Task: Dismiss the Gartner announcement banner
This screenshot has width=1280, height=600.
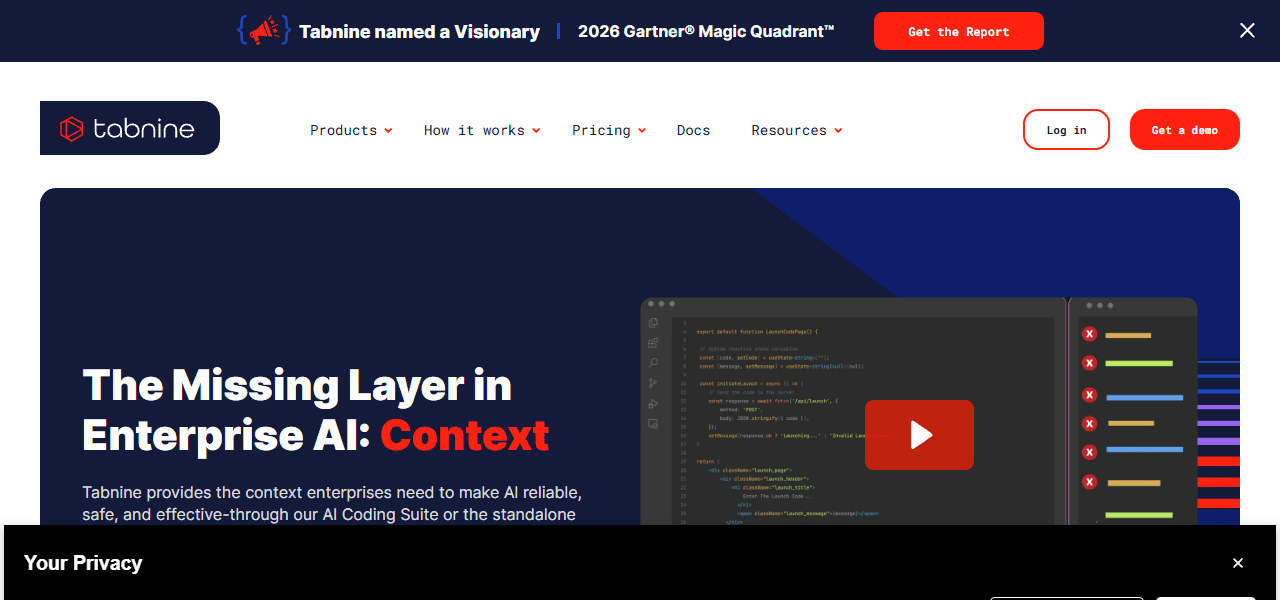Action: [1247, 31]
